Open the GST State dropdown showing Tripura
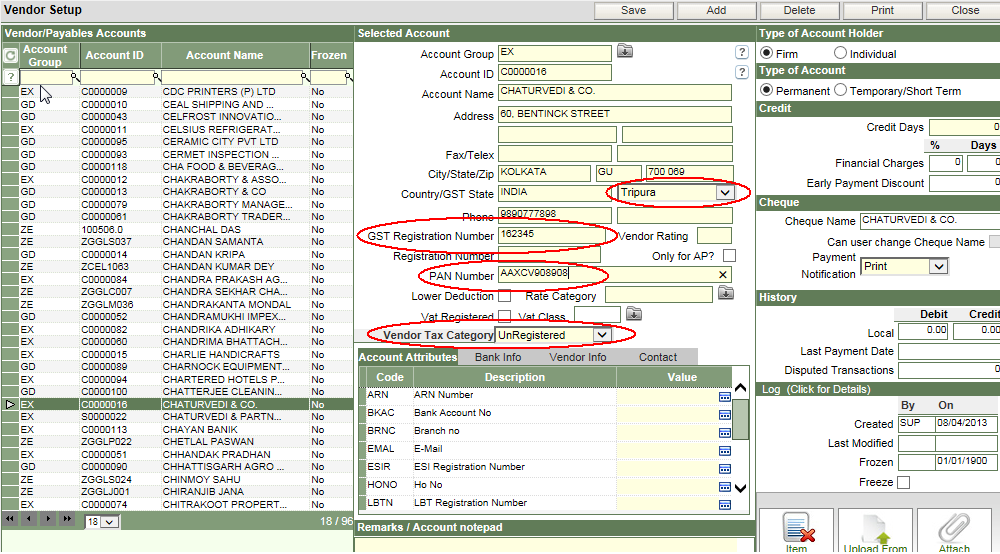 pyautogui.click(x=724, y=193)
